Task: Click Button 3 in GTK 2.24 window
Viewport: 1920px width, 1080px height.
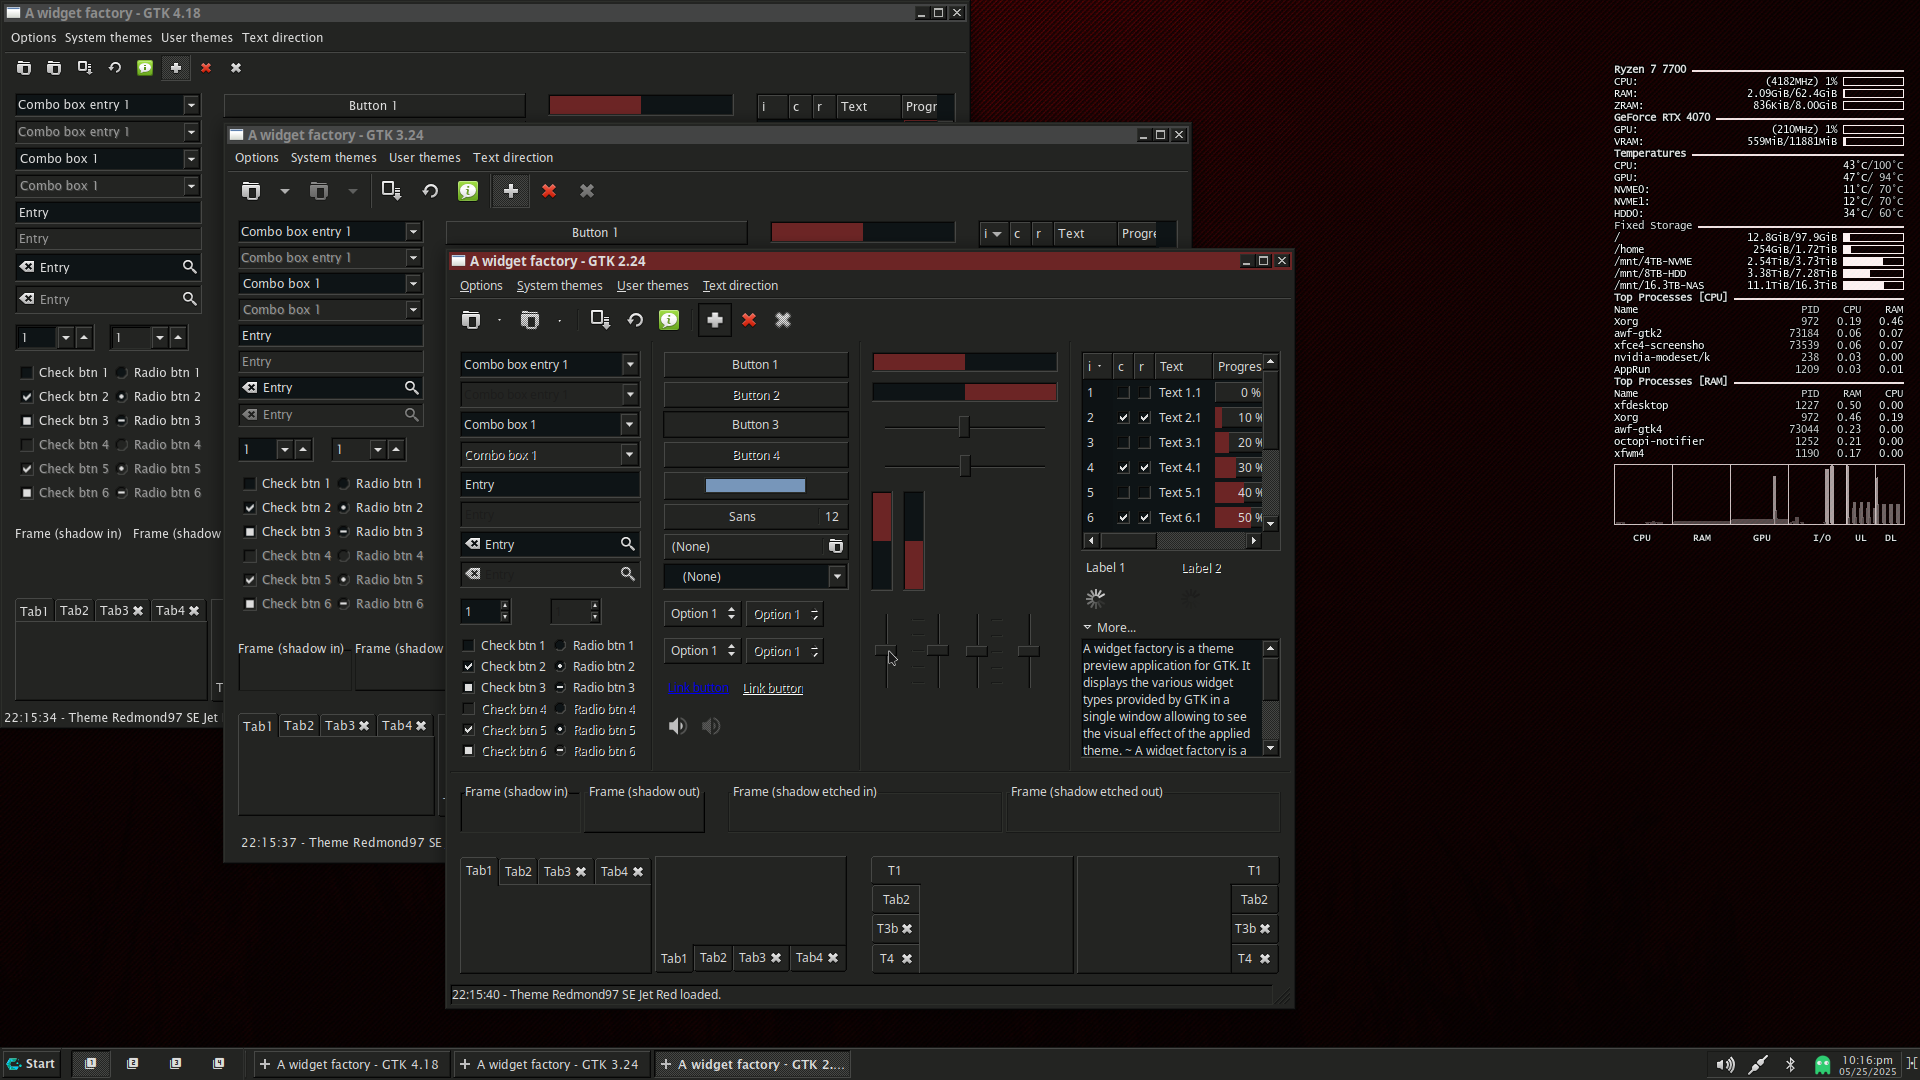Action: [755, 425]
